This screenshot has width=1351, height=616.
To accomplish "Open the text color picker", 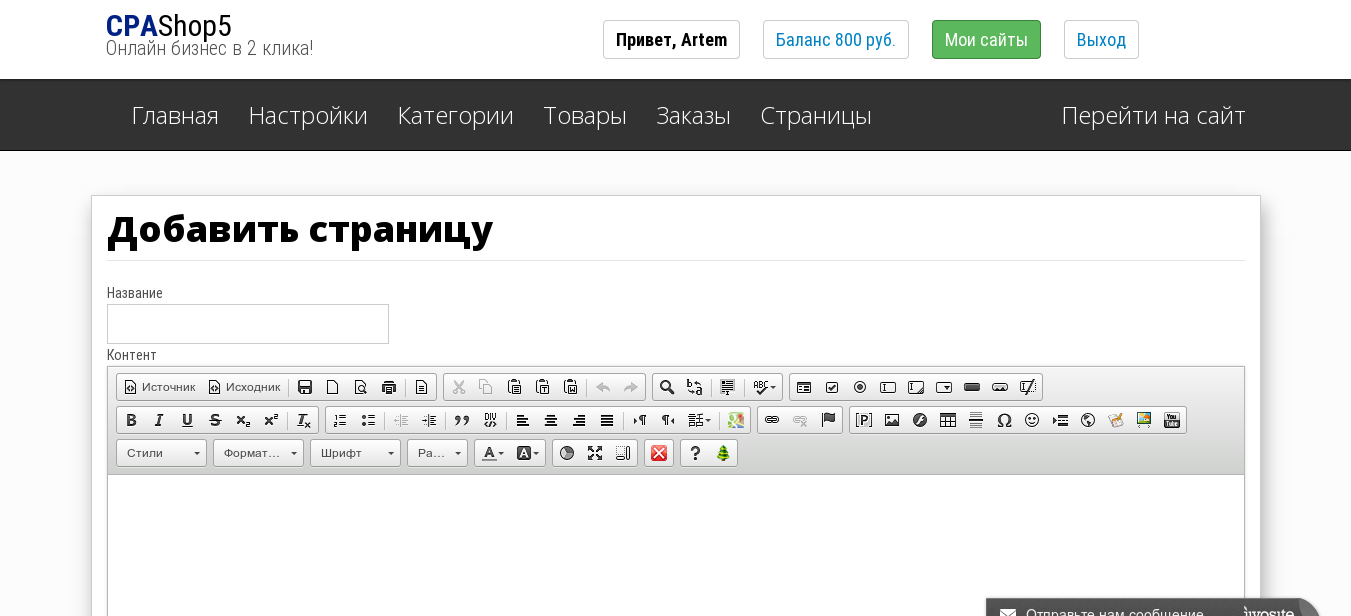I will click(x=493, y=453).
